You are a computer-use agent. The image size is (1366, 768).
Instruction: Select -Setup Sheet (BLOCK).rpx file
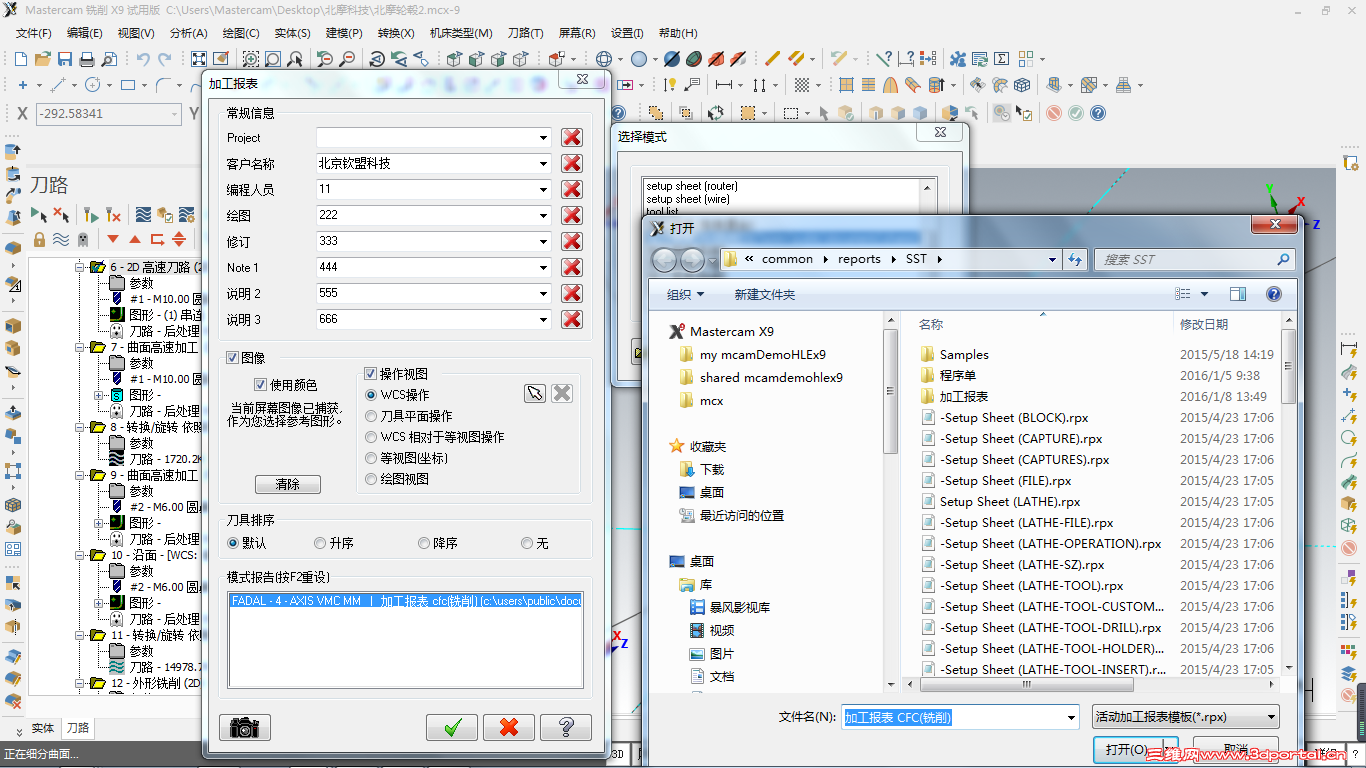tap(1013, 417)
